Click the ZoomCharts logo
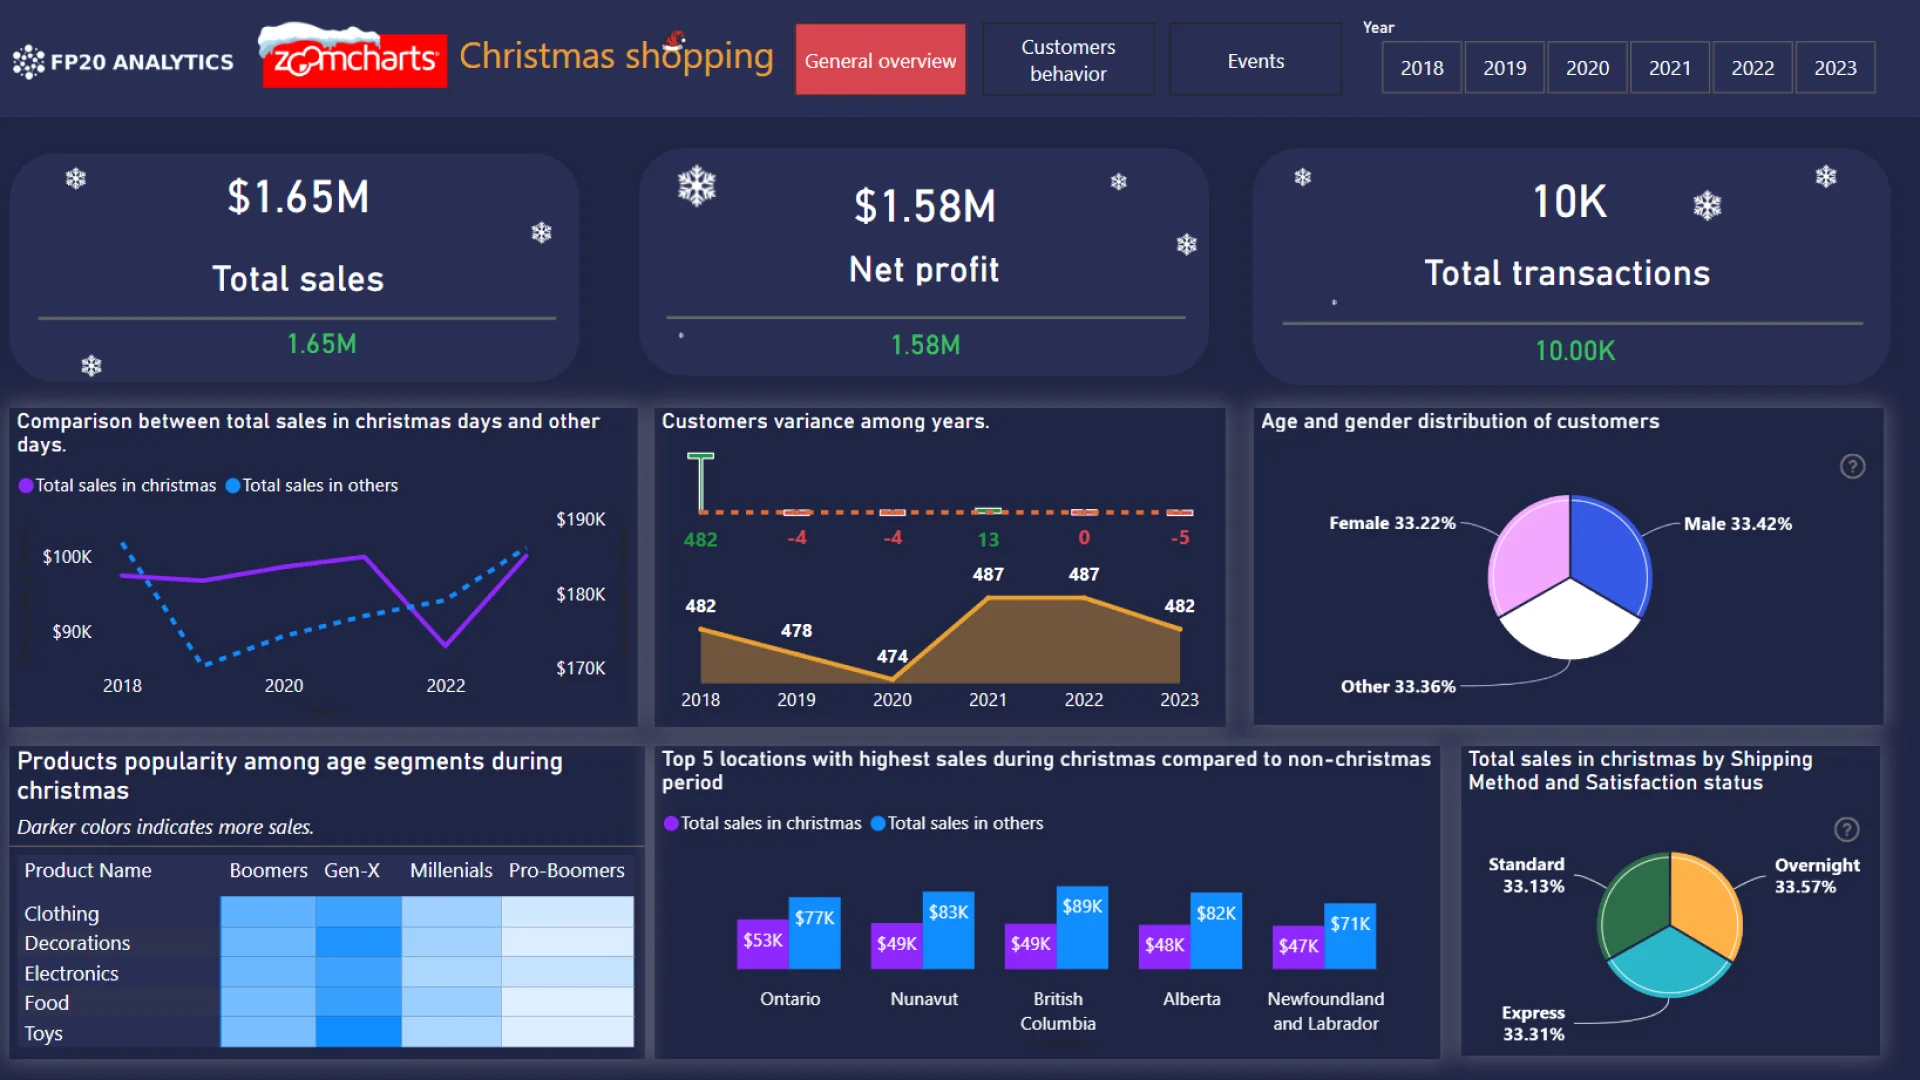 click(x=354, y=57)
